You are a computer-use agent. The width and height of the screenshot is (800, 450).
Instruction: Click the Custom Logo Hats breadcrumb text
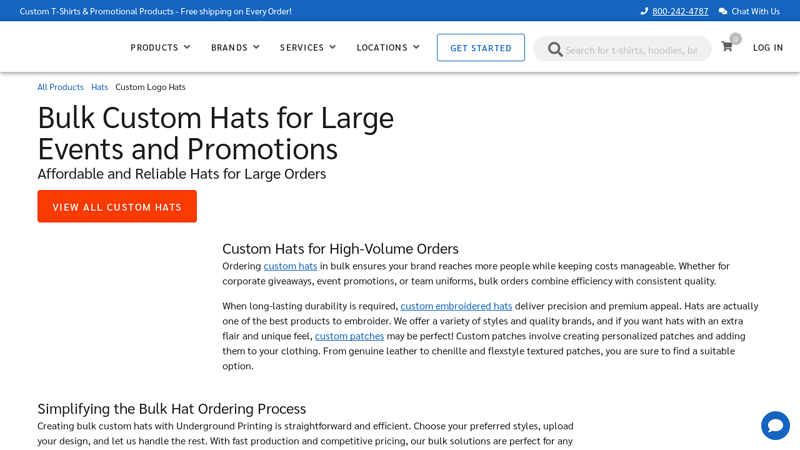150,87
